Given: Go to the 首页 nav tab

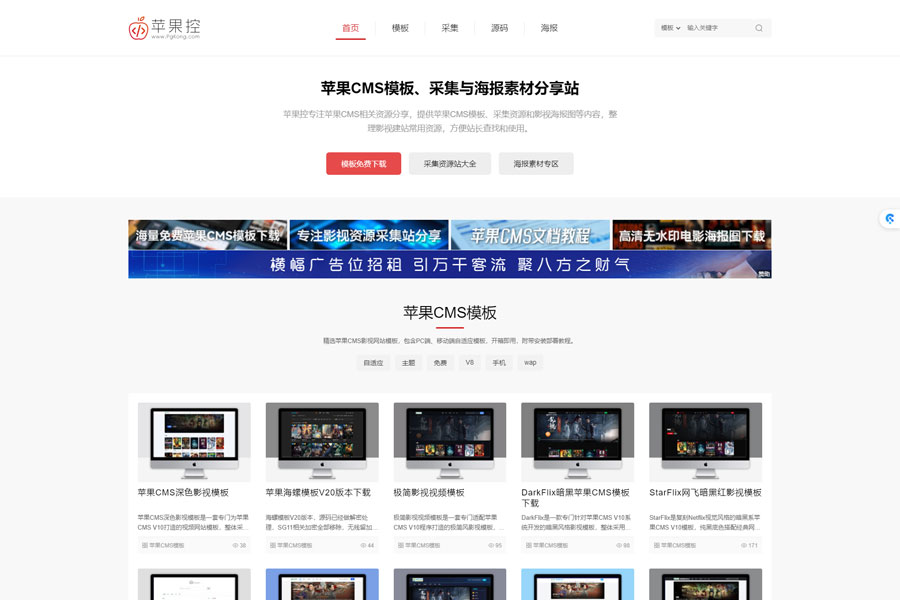Looking at the screenshot, I should (x=351, y=28).
